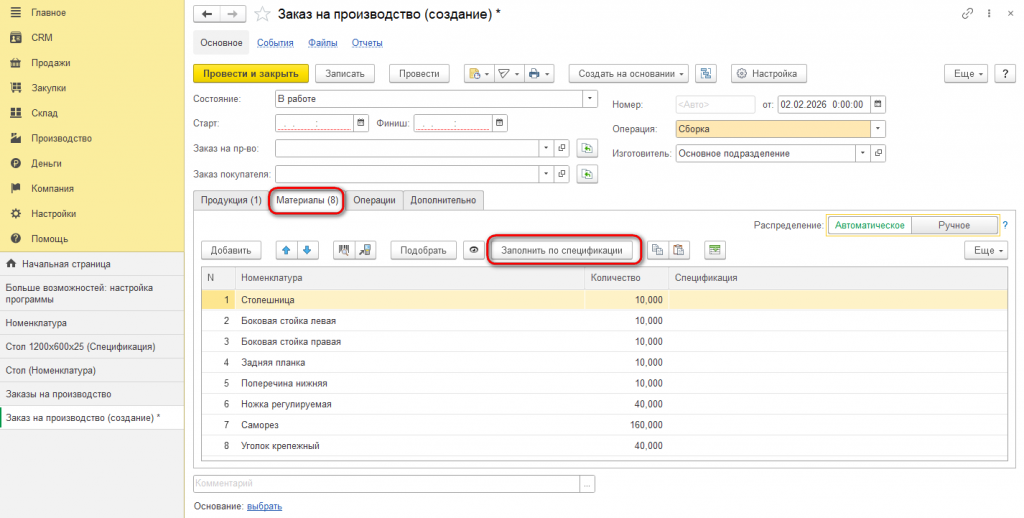
Task: Open the Компания flag icon
Action: click(x=16, y=189)
